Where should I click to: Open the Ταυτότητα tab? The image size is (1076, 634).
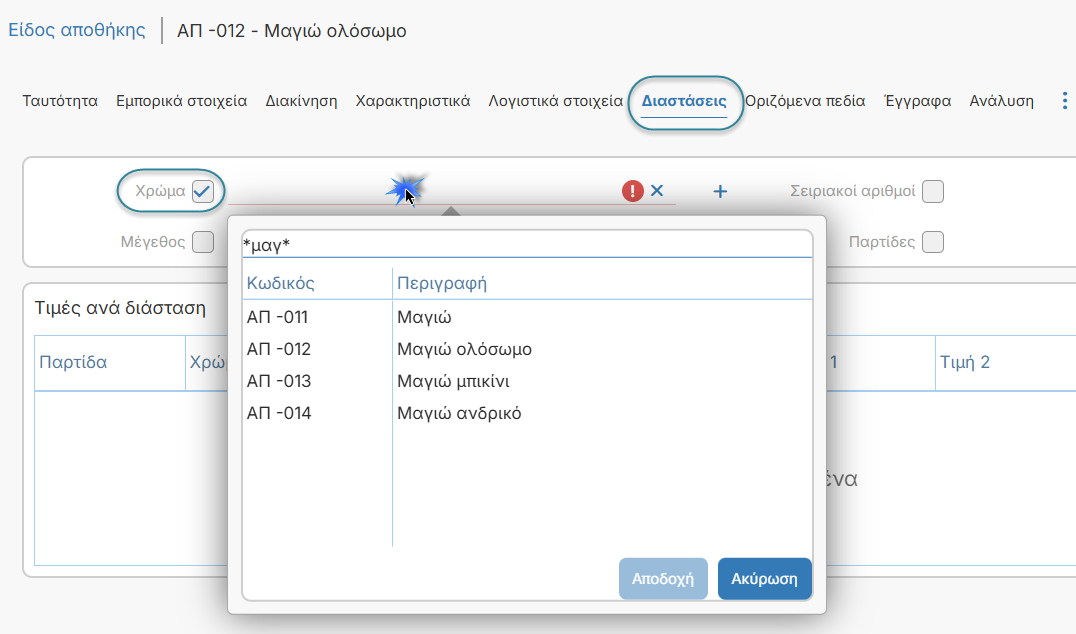tap(60, 101)
